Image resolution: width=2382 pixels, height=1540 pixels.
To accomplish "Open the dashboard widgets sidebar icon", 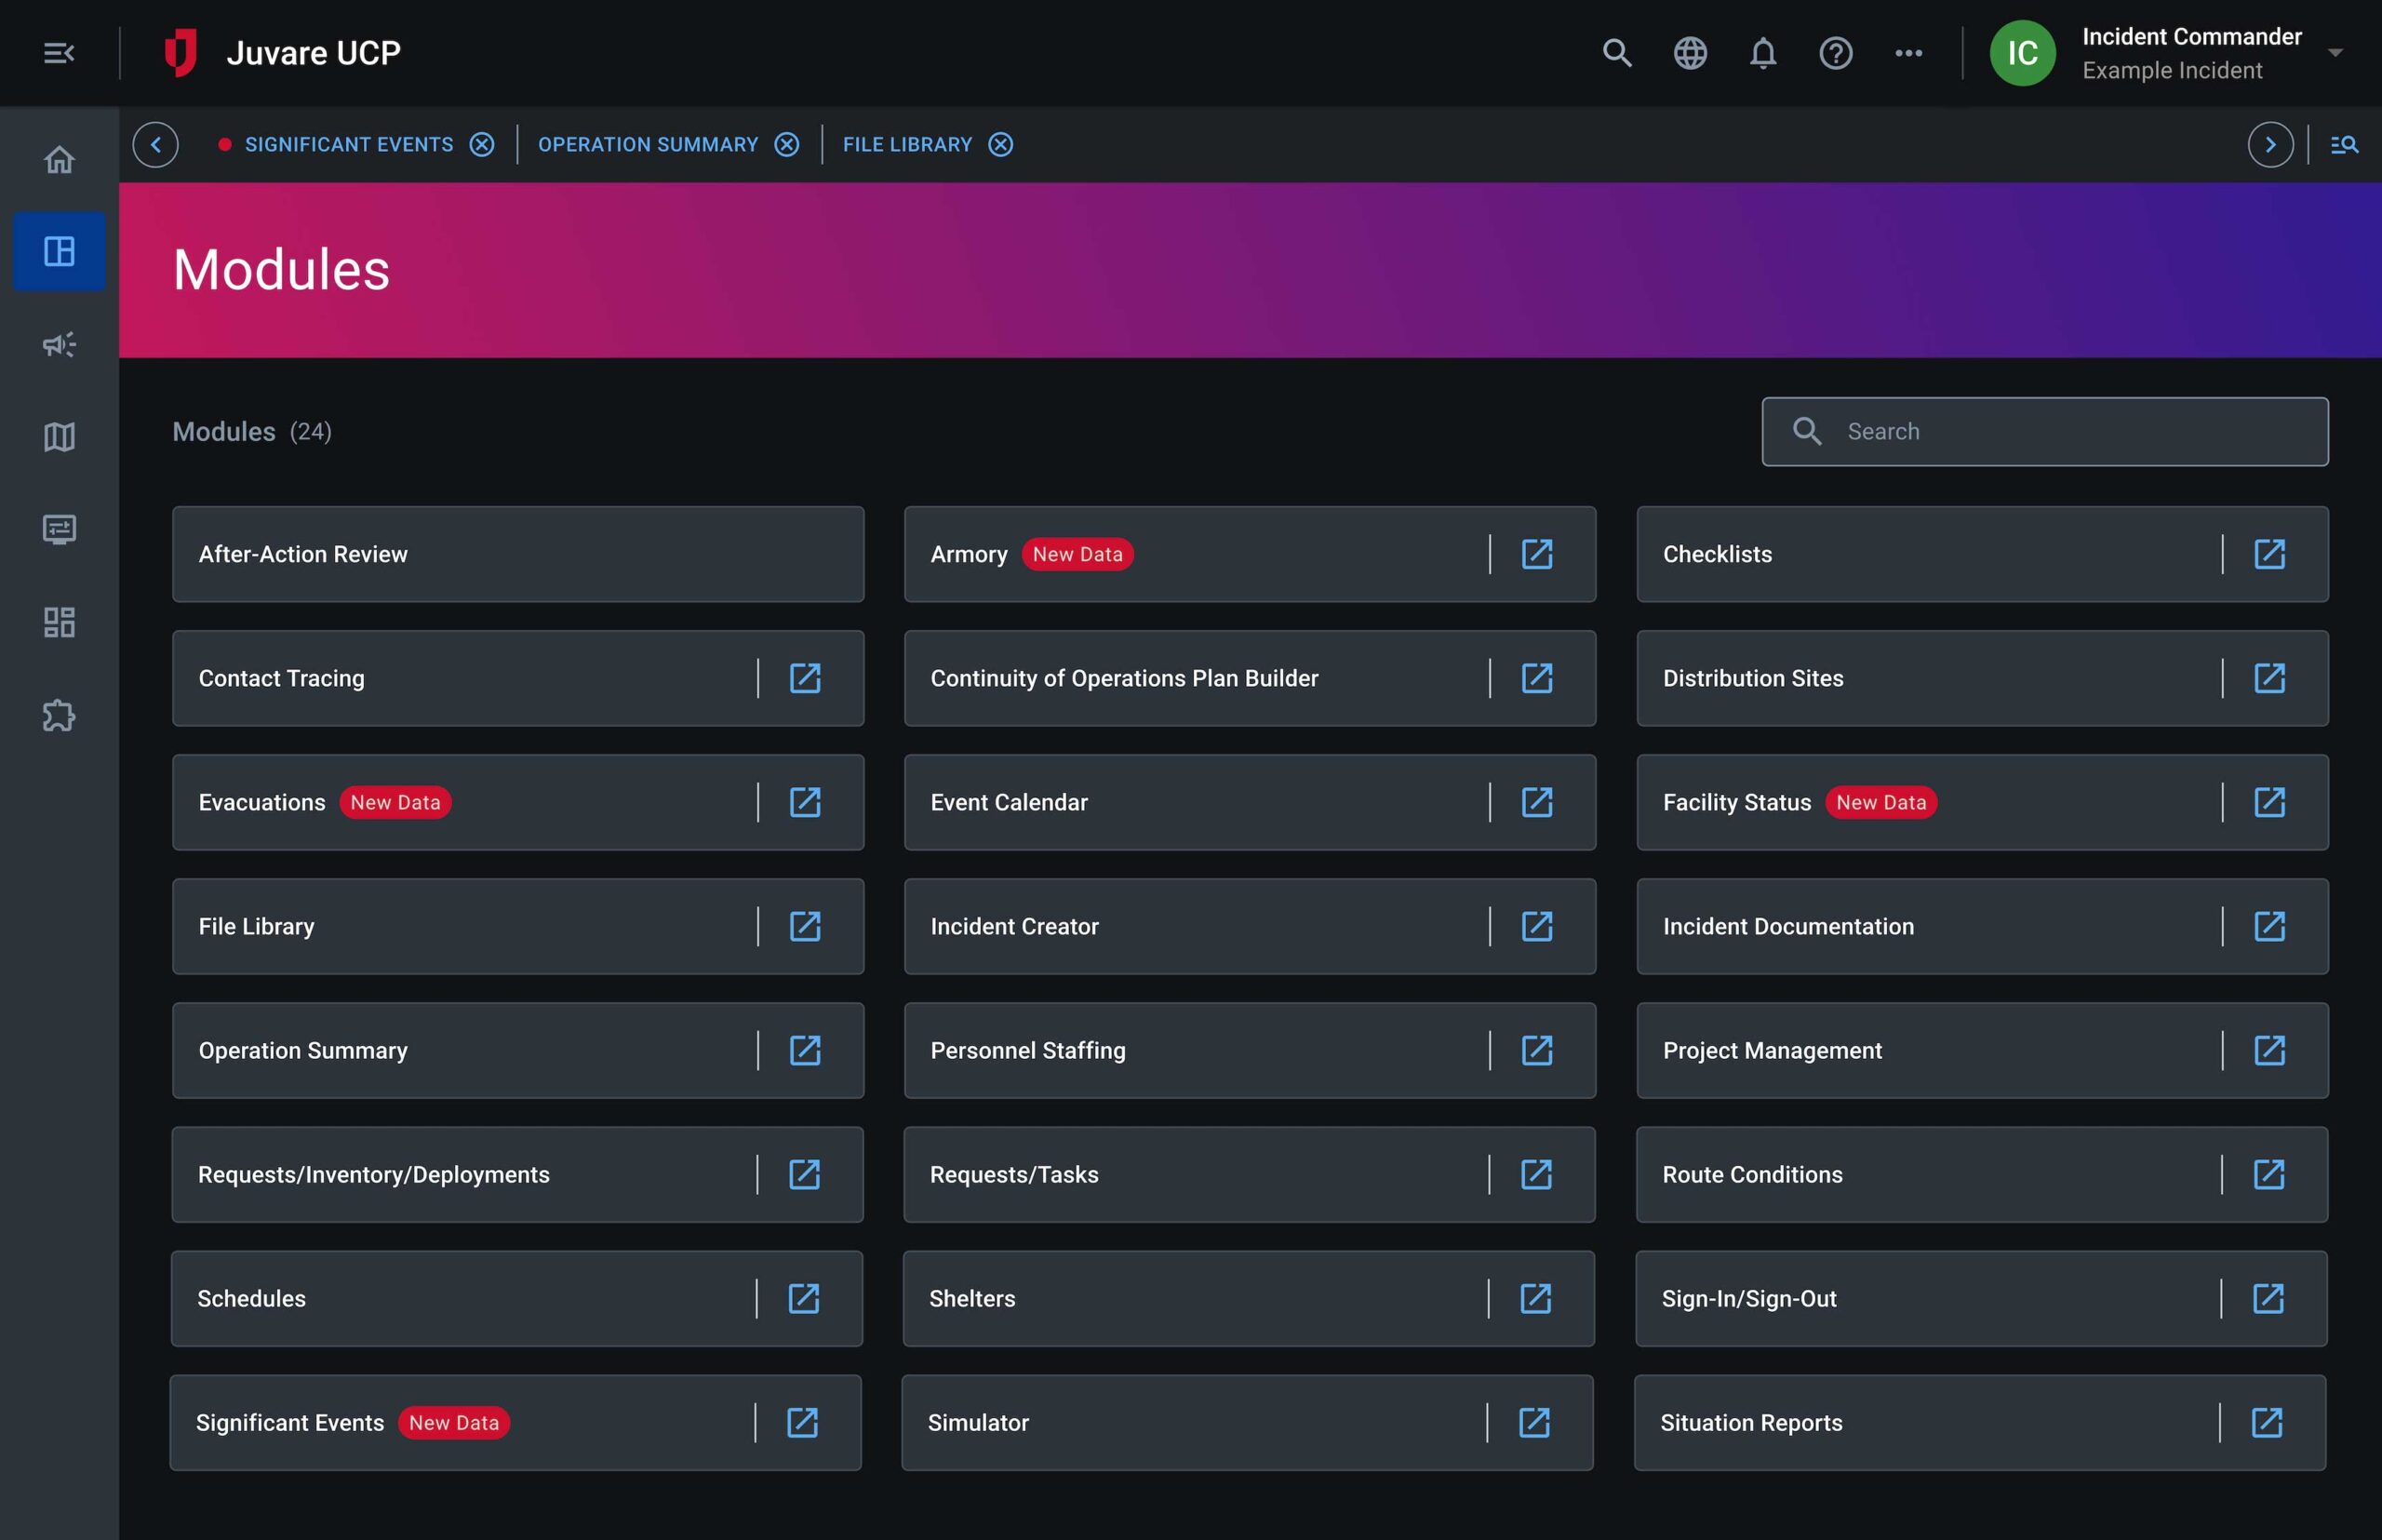I will pos(59,622).
